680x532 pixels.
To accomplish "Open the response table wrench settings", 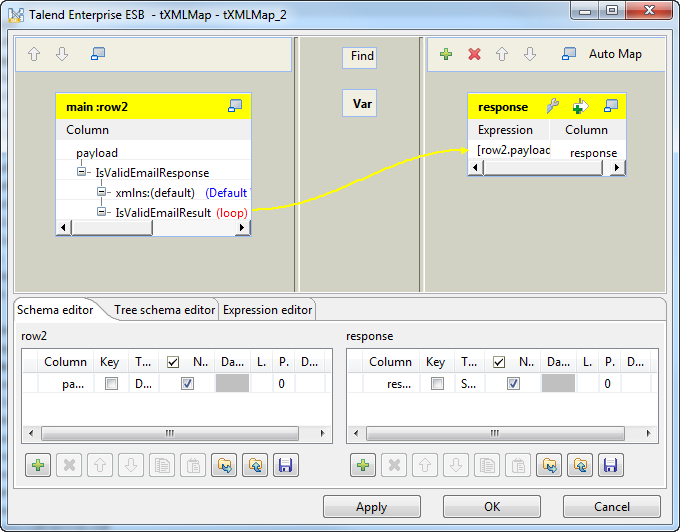I will (552, 106).
